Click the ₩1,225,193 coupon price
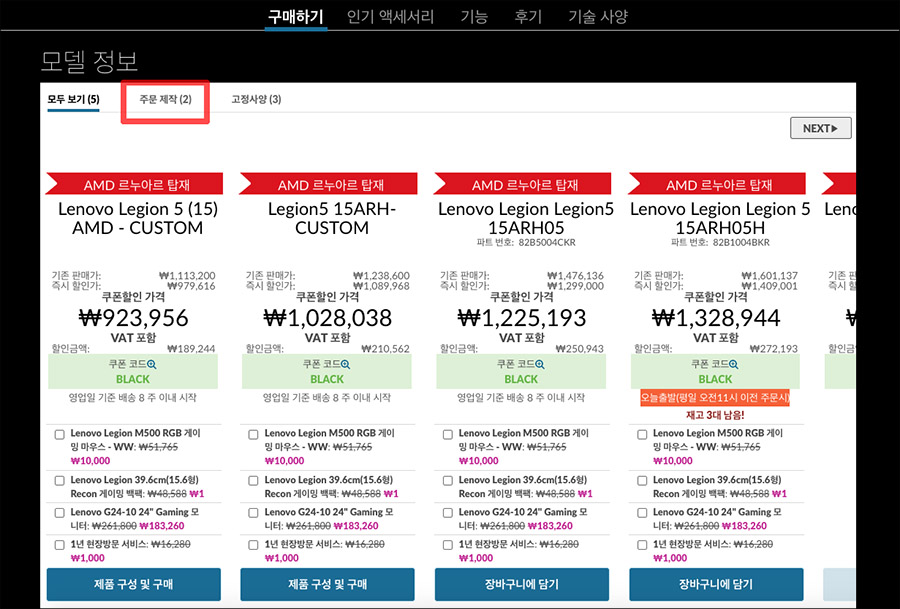Screen dimensions: 900x609 (522, 317)
